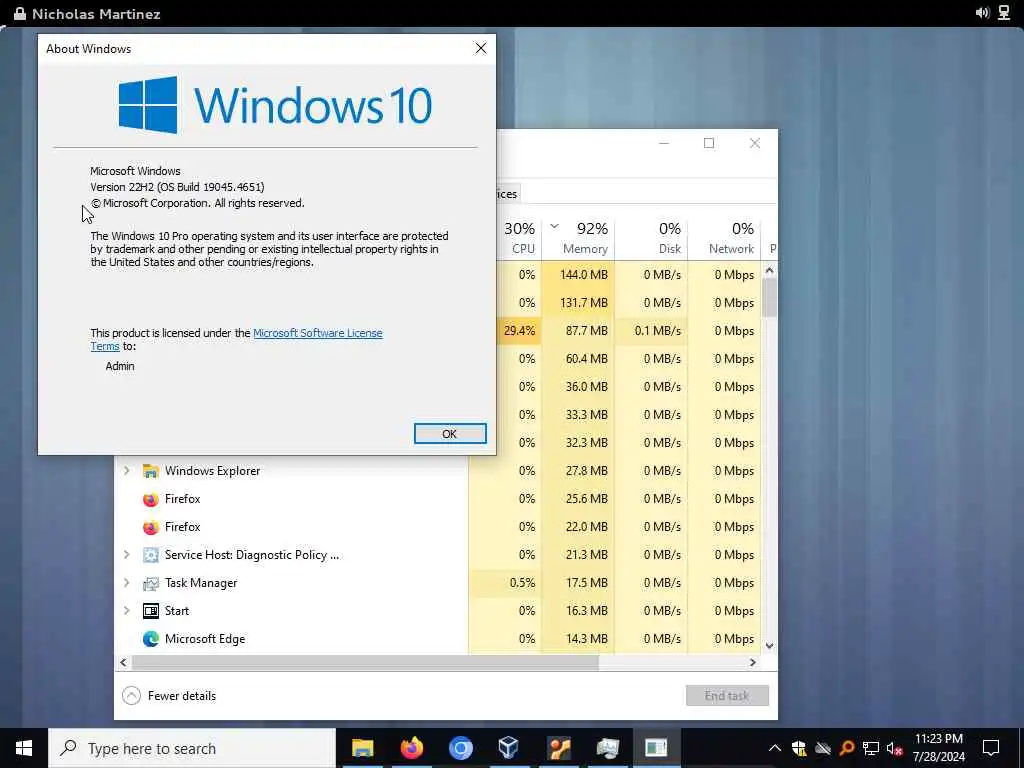Sort processes by Memory column
Image resolution: width=1024 pixels, height=768 pixels.
[x=579, y=238]
